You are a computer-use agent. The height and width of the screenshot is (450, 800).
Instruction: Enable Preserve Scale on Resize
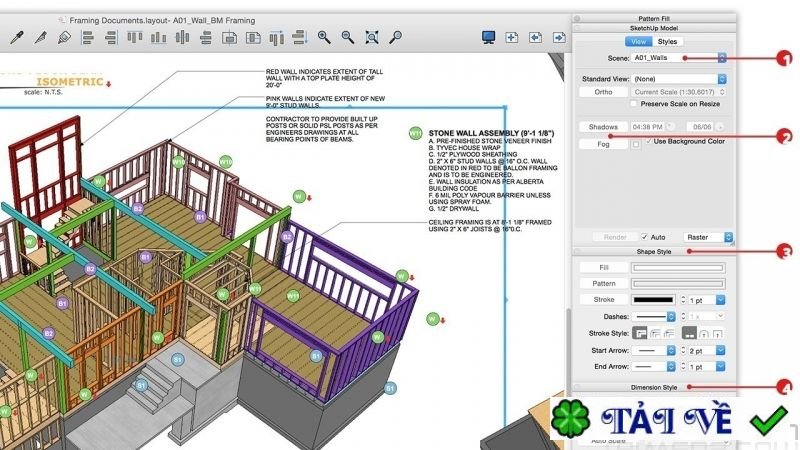(x=636, y=103)
